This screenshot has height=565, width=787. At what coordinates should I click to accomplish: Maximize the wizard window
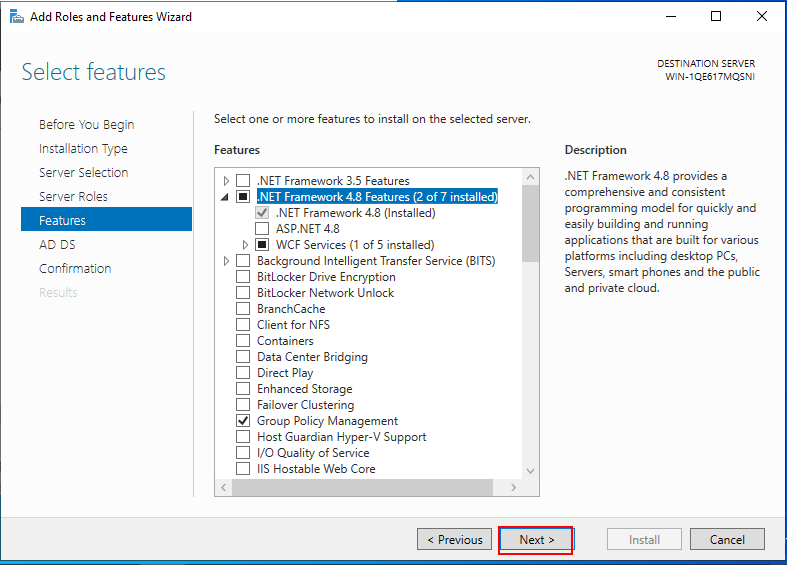[x=716, y=16]
